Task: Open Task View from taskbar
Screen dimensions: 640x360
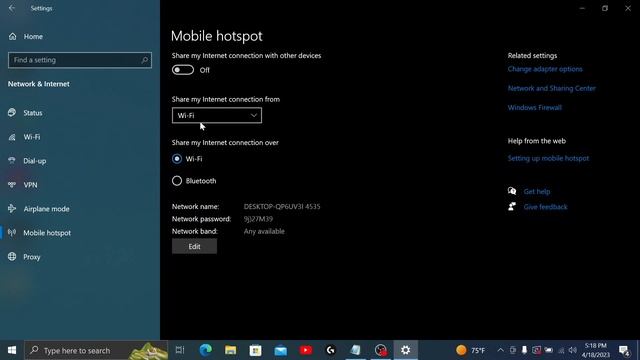Action: [180, 350]
